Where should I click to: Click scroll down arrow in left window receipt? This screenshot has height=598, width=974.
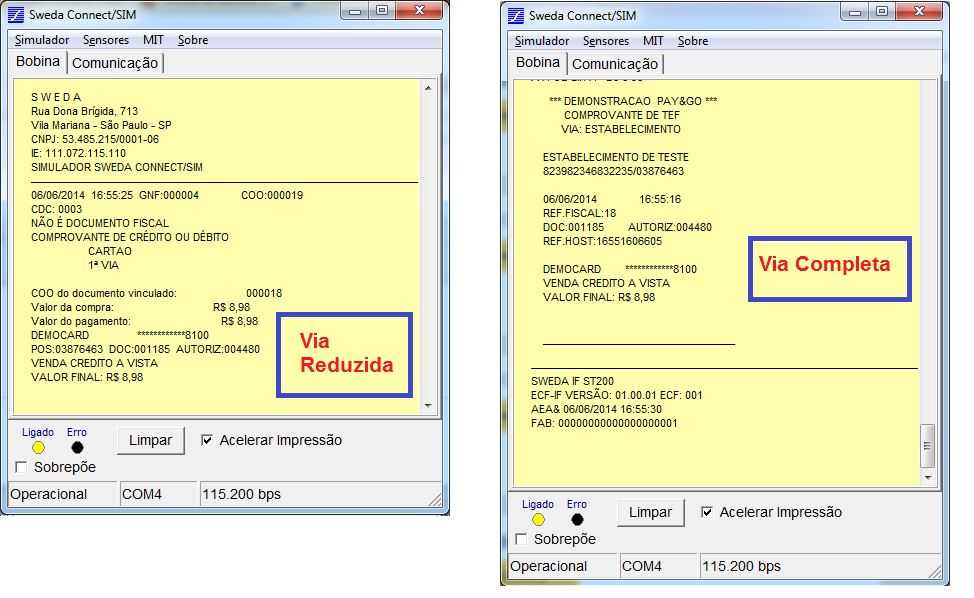click(428, 405)
